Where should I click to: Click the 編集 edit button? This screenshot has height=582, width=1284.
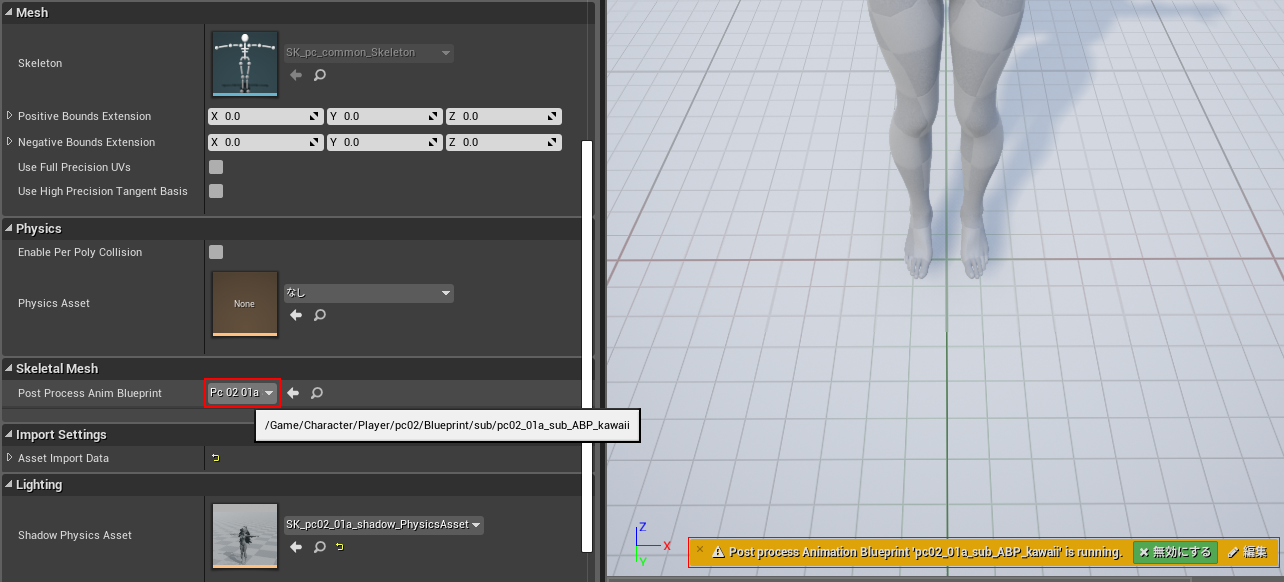pos(1247,552)
